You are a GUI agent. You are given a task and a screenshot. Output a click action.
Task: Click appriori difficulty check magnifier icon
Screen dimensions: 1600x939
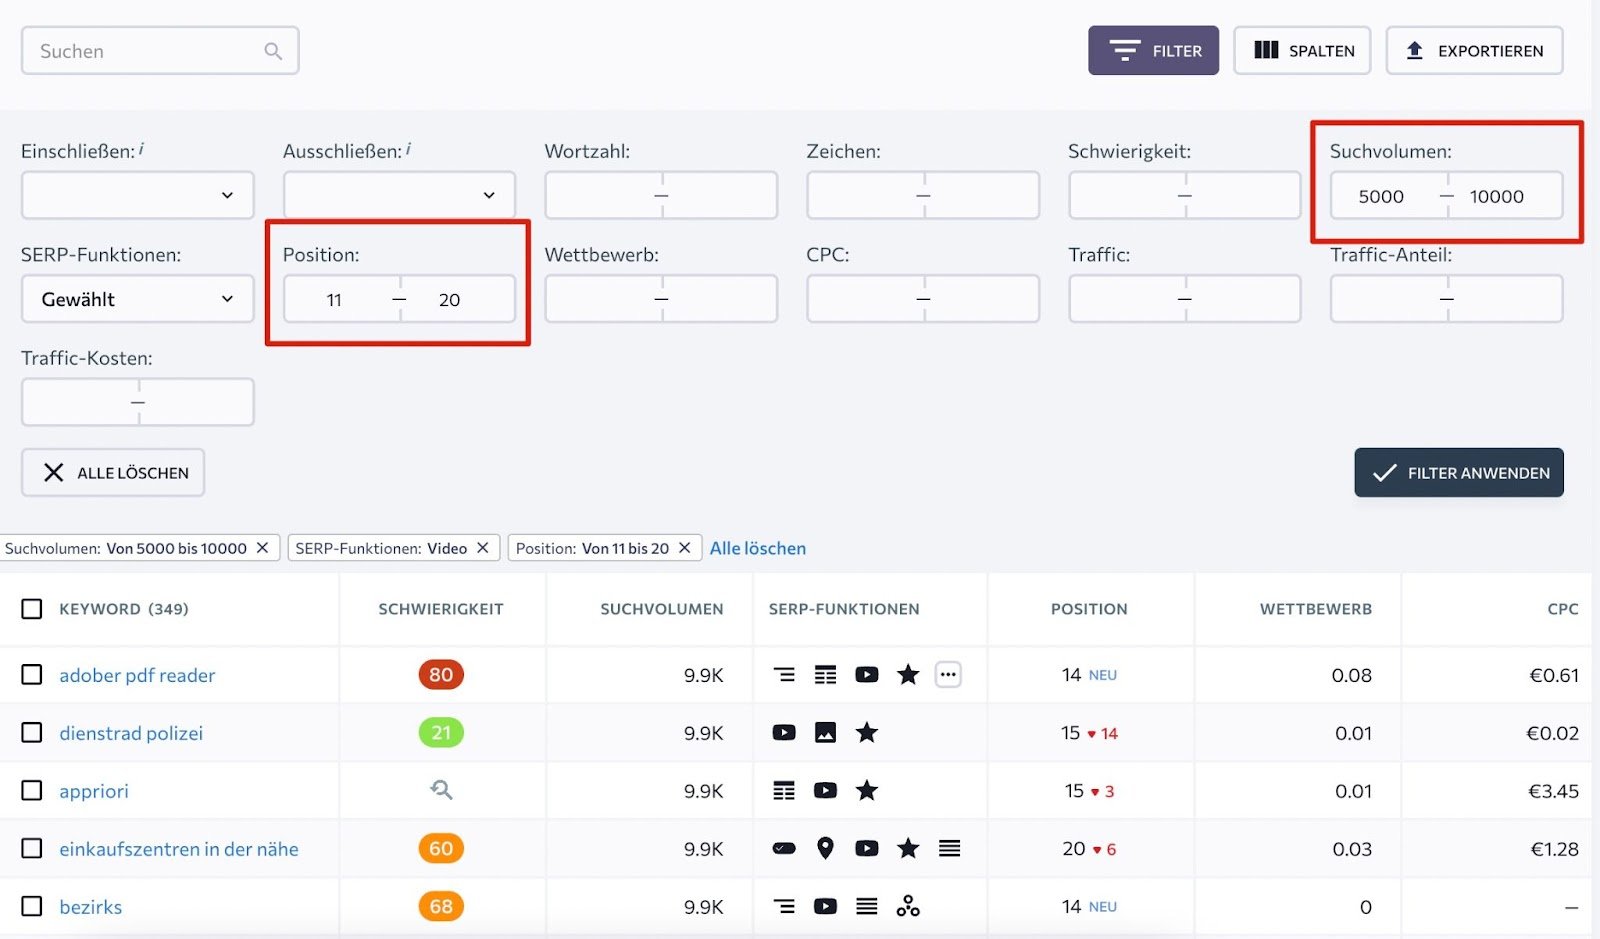click(x=441, y=790)
